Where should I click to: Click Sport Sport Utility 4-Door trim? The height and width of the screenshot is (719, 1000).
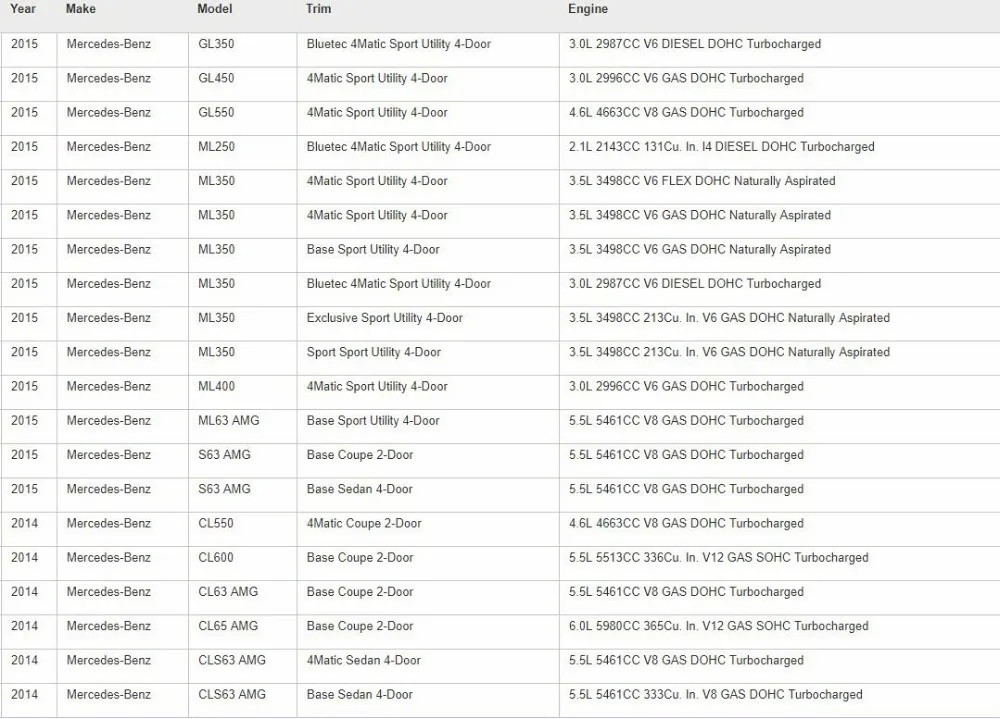pos(374,352)
